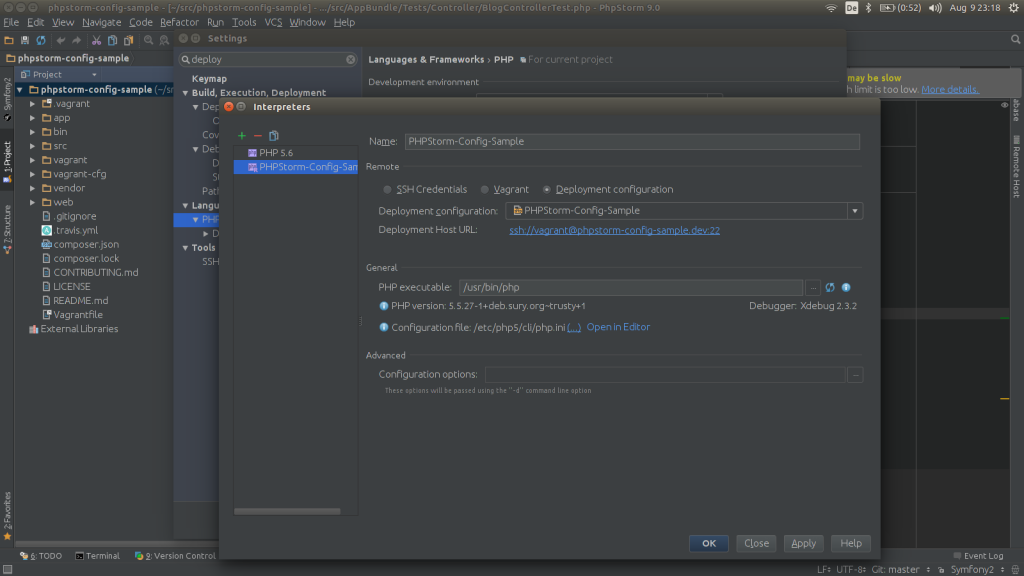Image resolution: width=1024 pixels, height=576 pixels.
Task: Open the TODO tool window tab
Action: [40, 556]
